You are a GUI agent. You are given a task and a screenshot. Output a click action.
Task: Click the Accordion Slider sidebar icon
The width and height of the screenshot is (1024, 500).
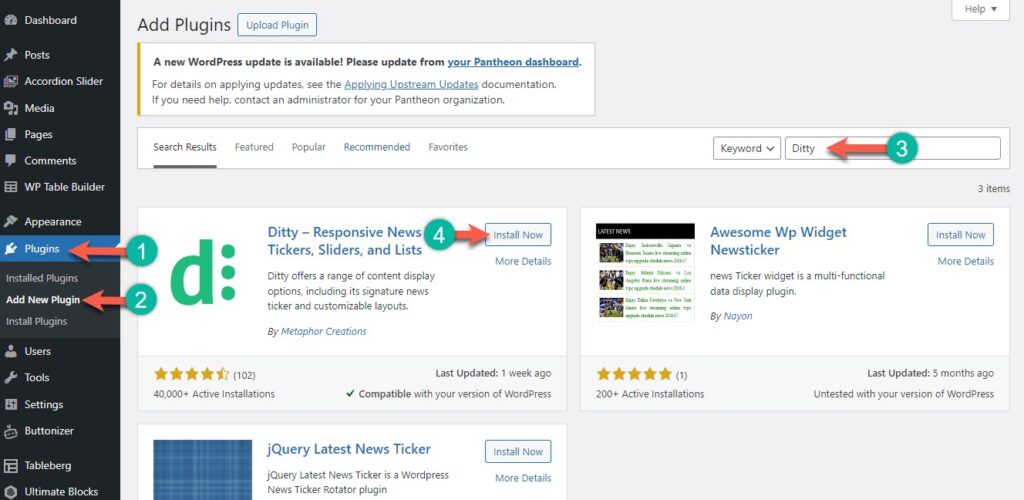coord(10,82)
